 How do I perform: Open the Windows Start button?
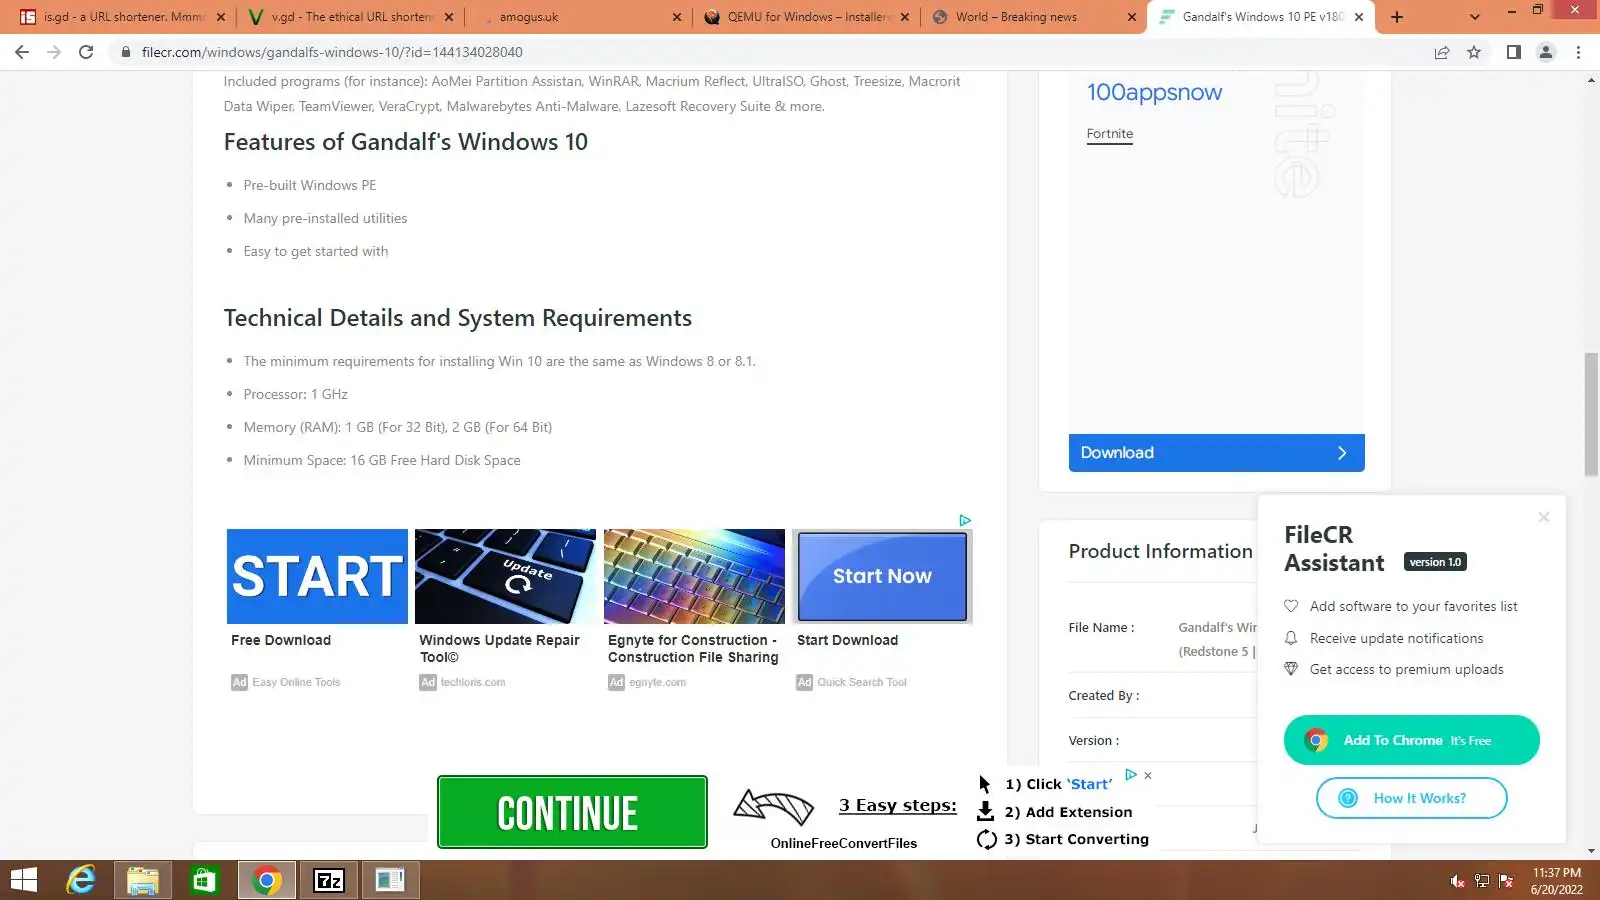tap(22, 880)
